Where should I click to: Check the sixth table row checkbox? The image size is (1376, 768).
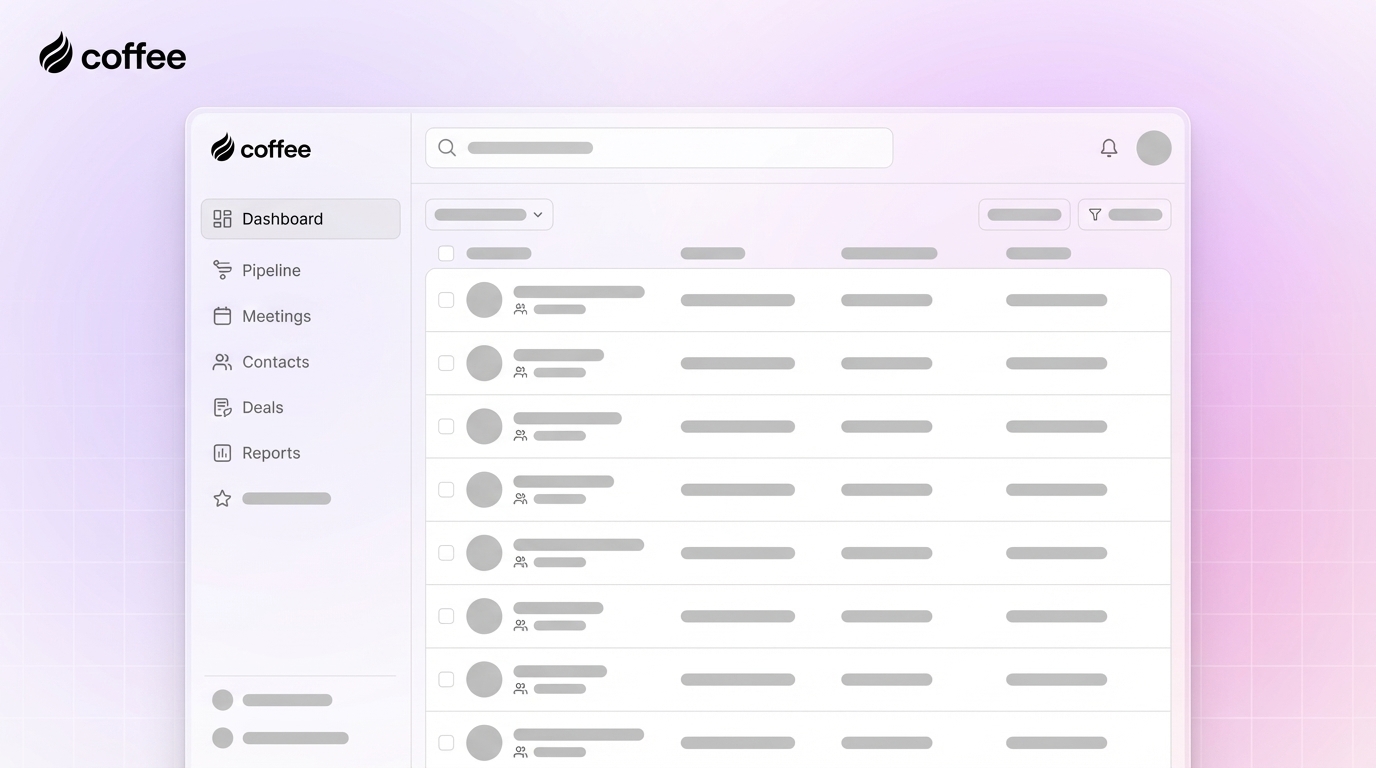pos(446,616)
